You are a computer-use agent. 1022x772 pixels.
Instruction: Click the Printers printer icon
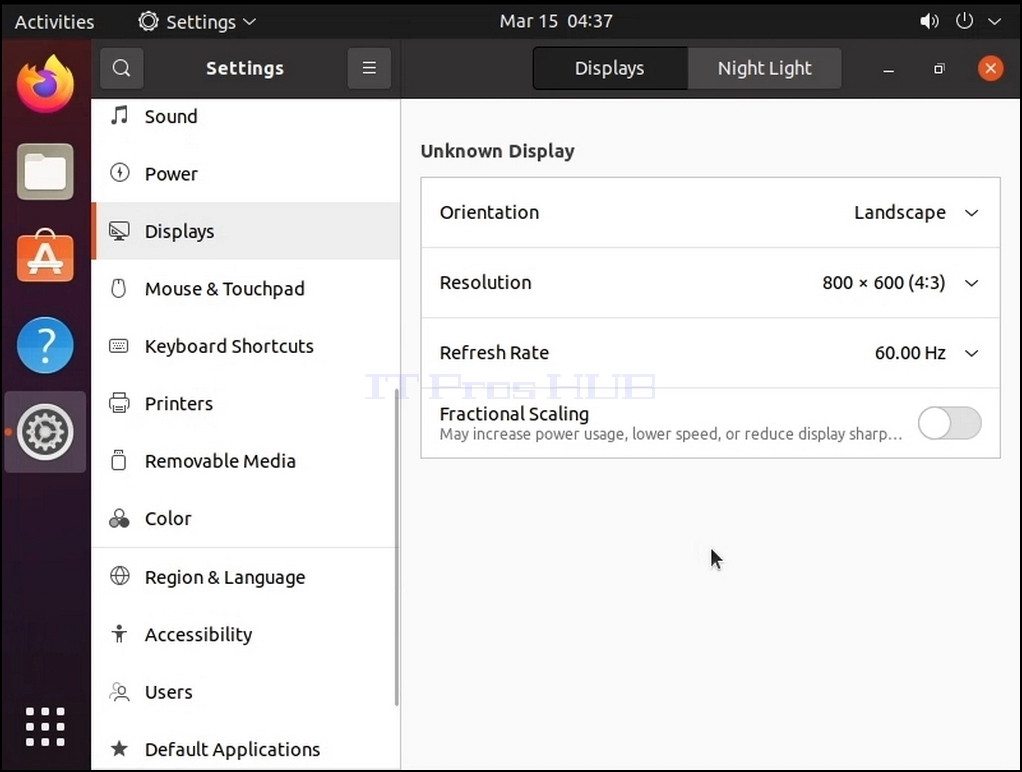point(119,403)
